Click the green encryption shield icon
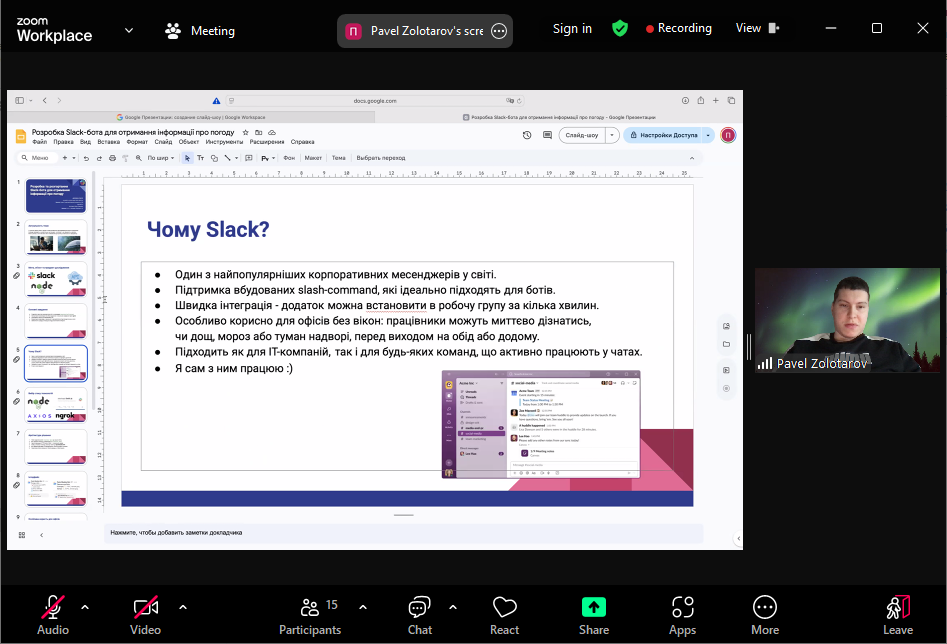 [x=620, y=29]
